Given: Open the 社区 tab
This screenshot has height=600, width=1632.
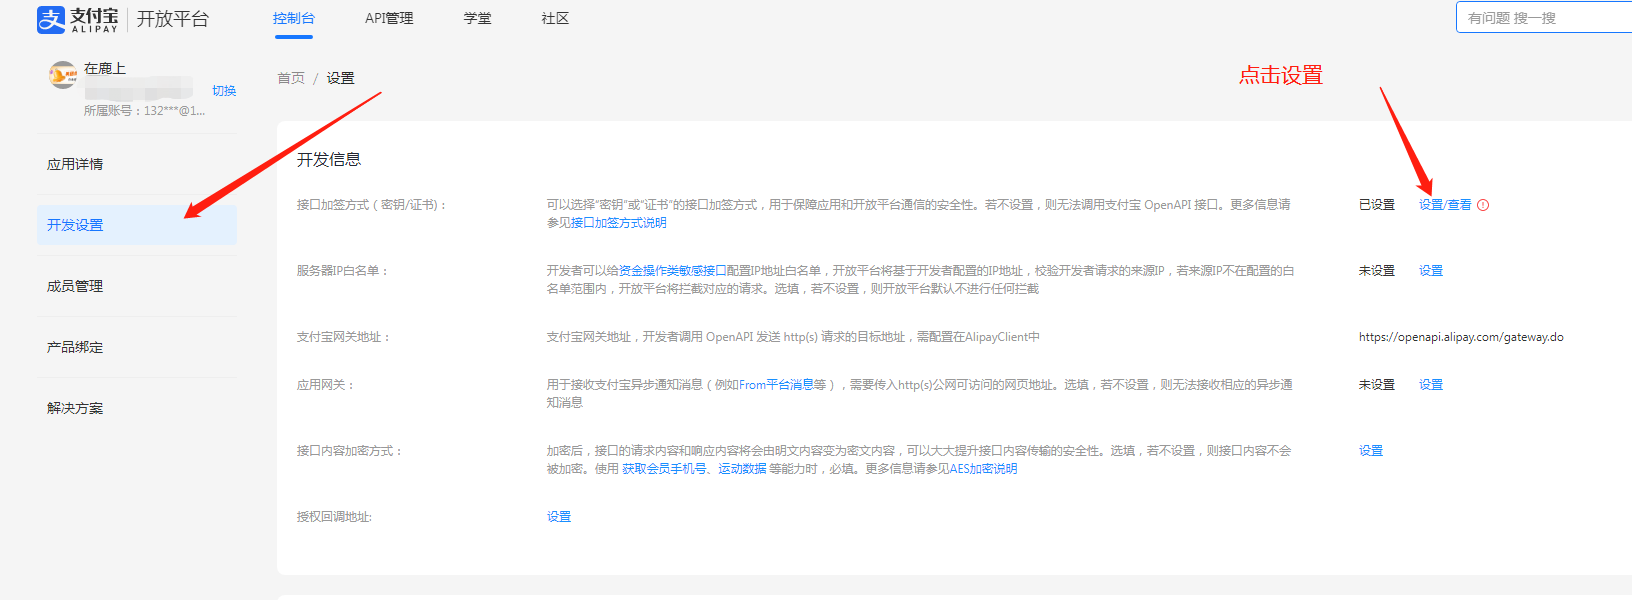Looking at the screenshot, I should (555, 19).
